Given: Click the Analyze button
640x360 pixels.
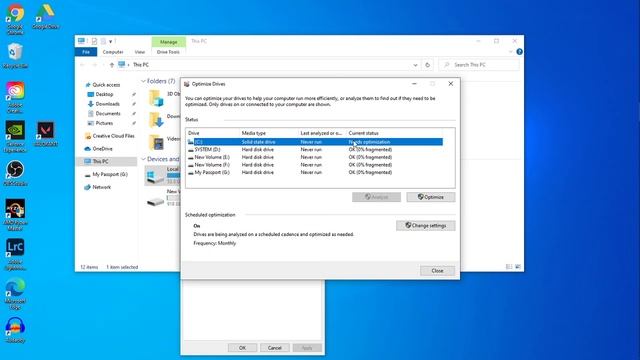Looking at the screenshot, I should point(376,197).
